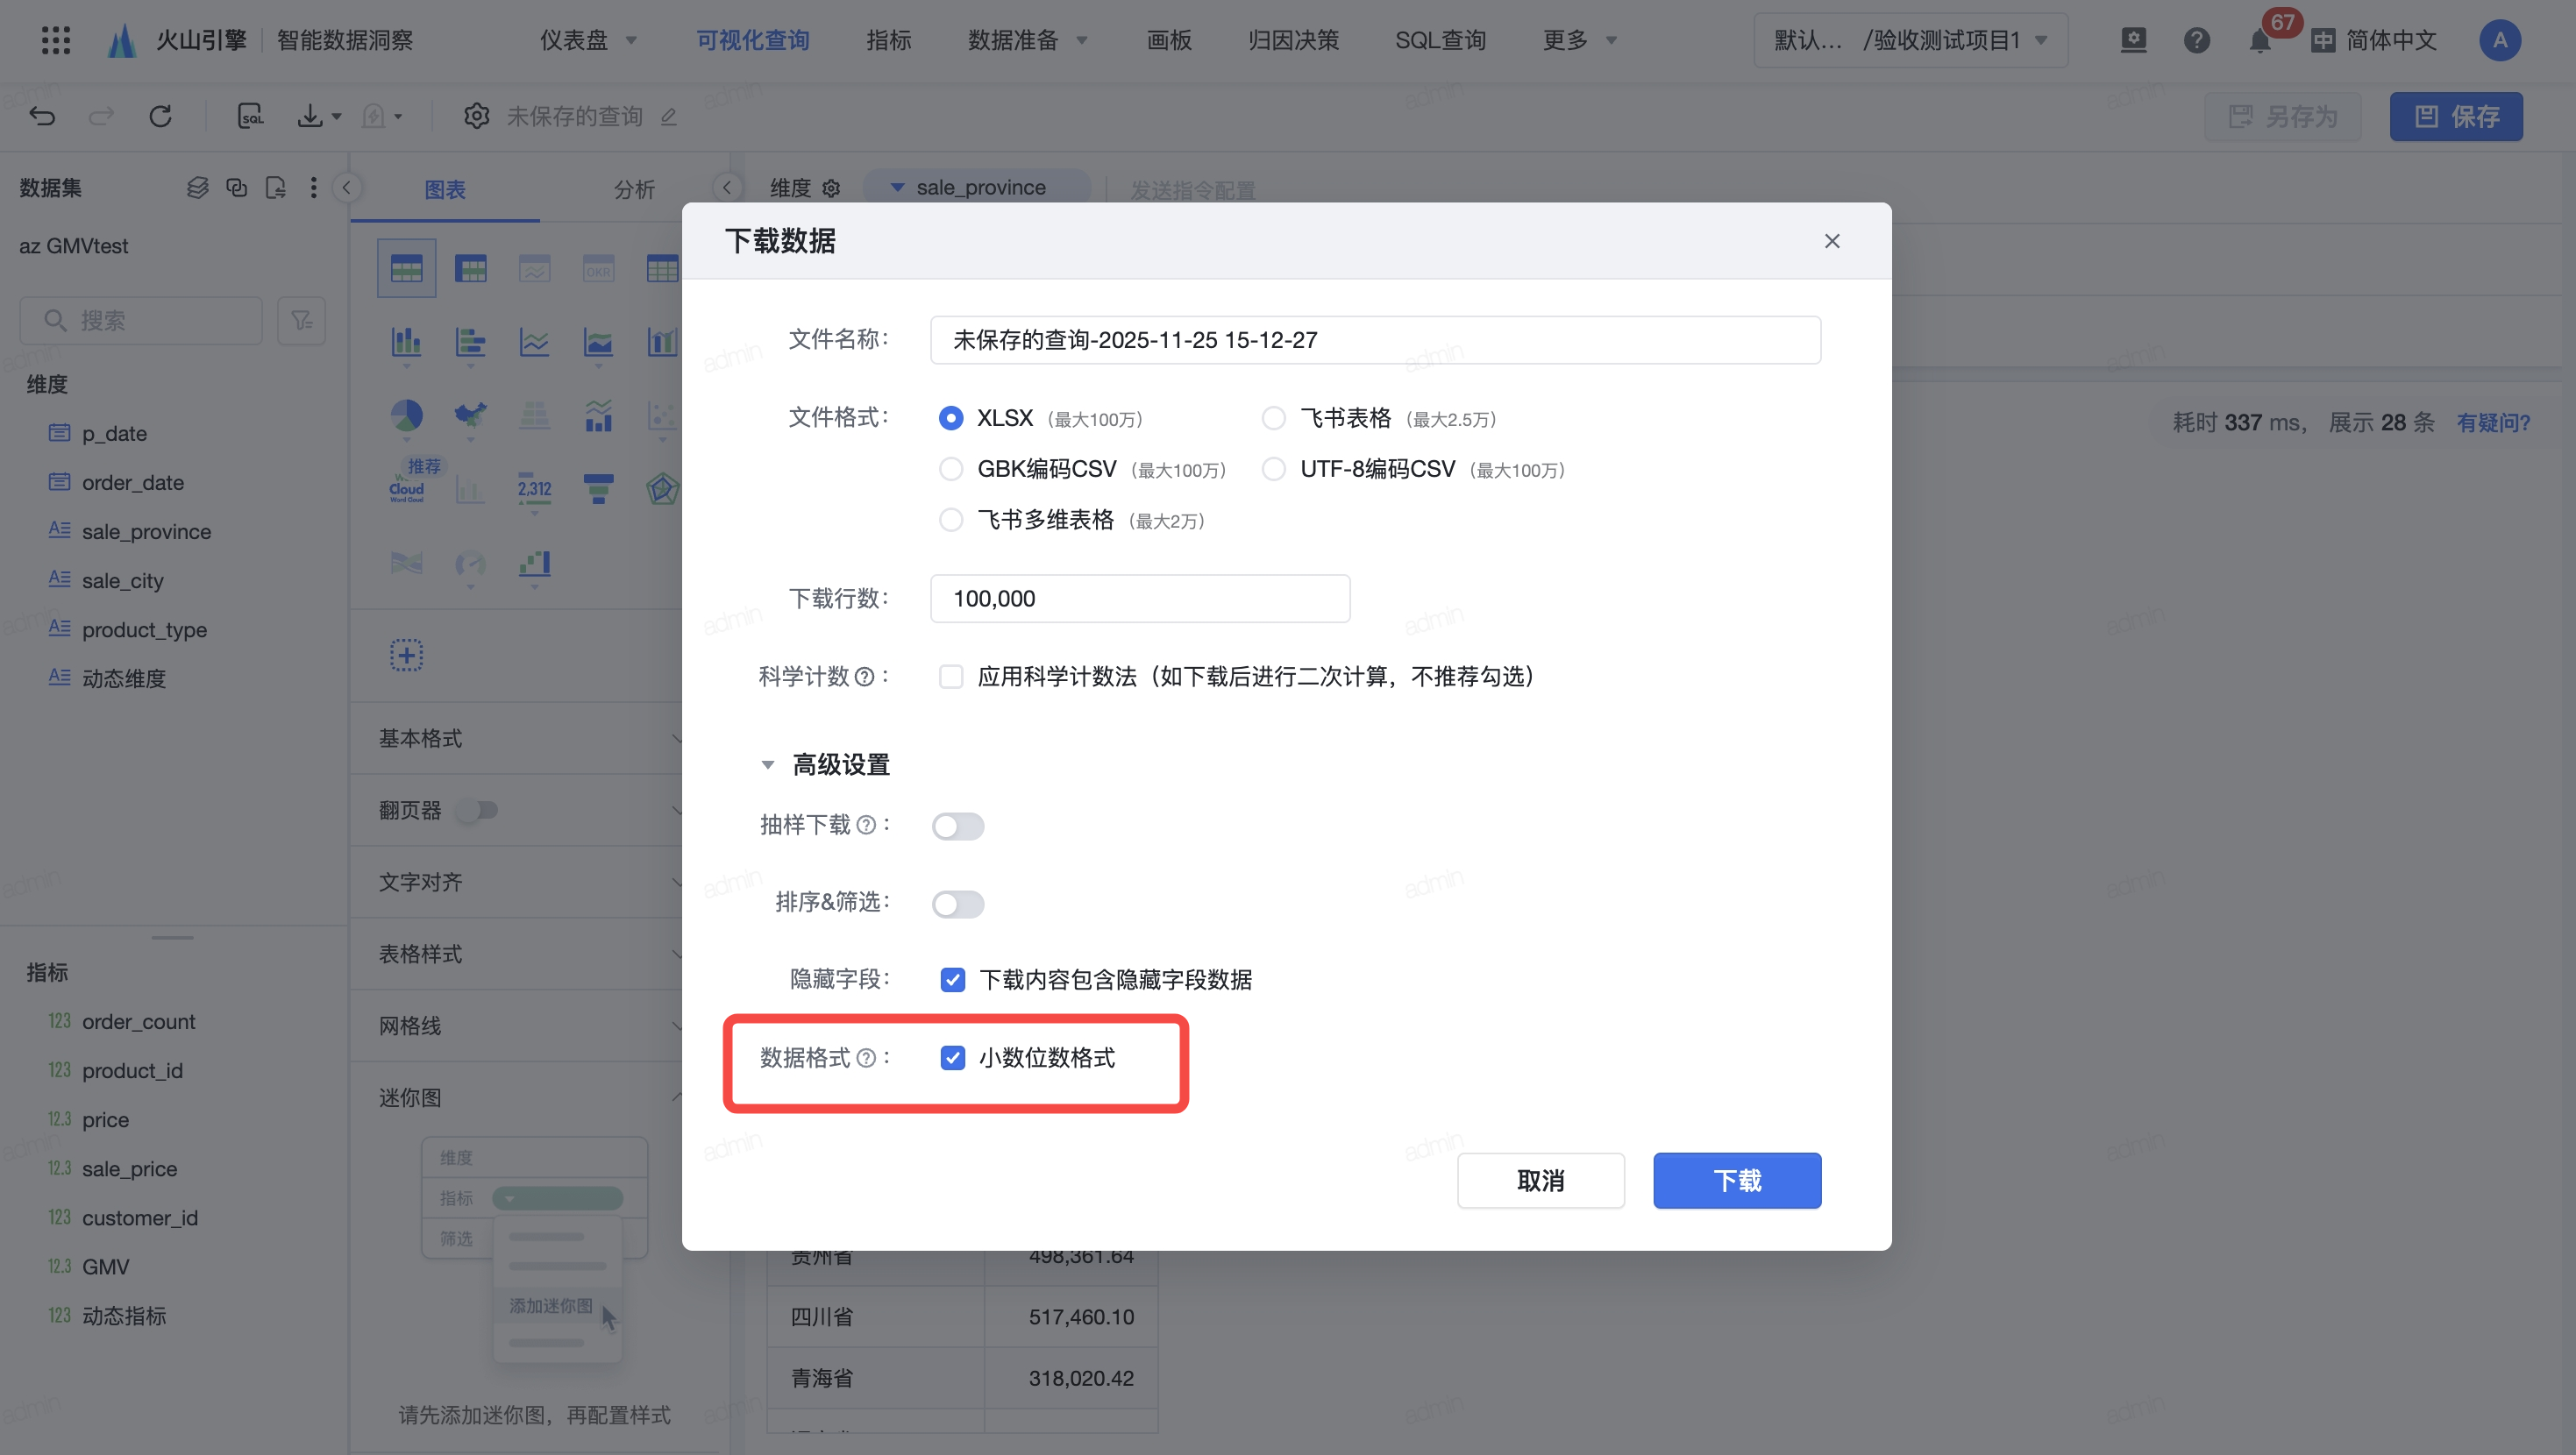Click the refresh query icon
The image size is (2576, 1455).
tap(160, 116)
